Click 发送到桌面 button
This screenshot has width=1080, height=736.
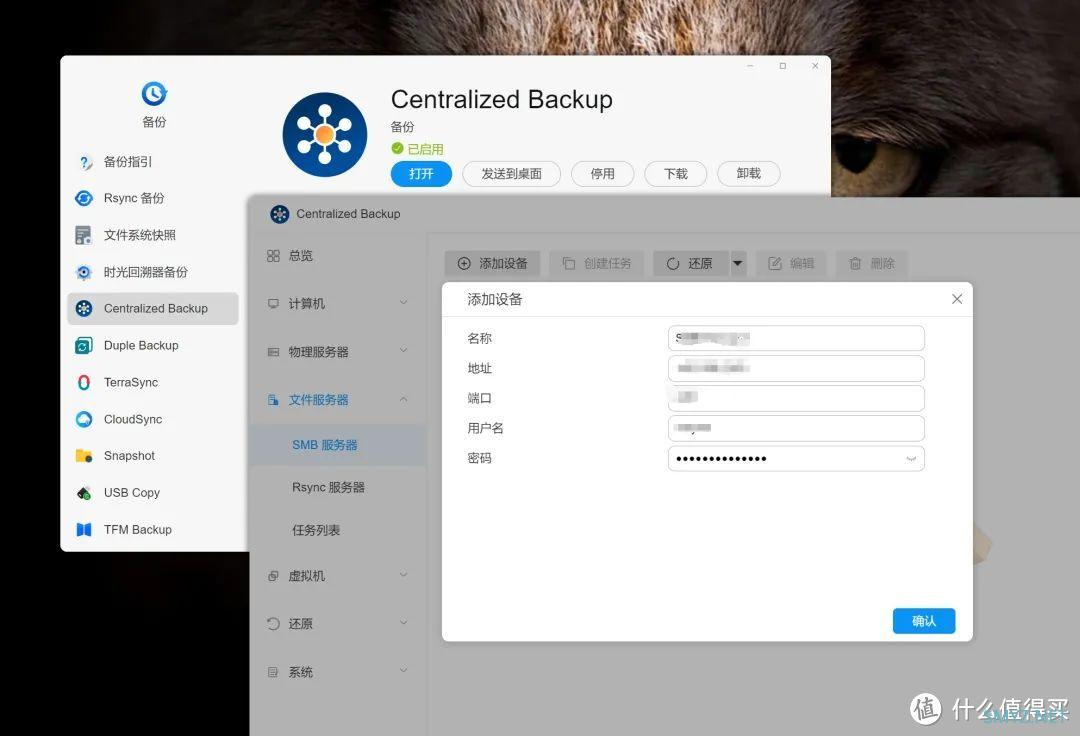pos(512,174)
